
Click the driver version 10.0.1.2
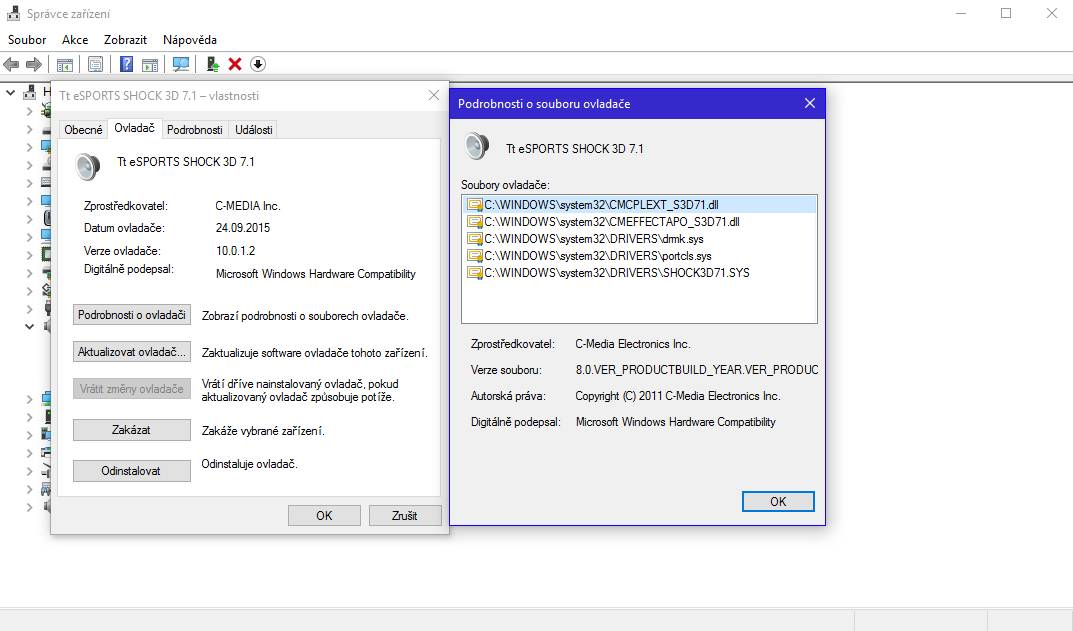click(235, 251)
